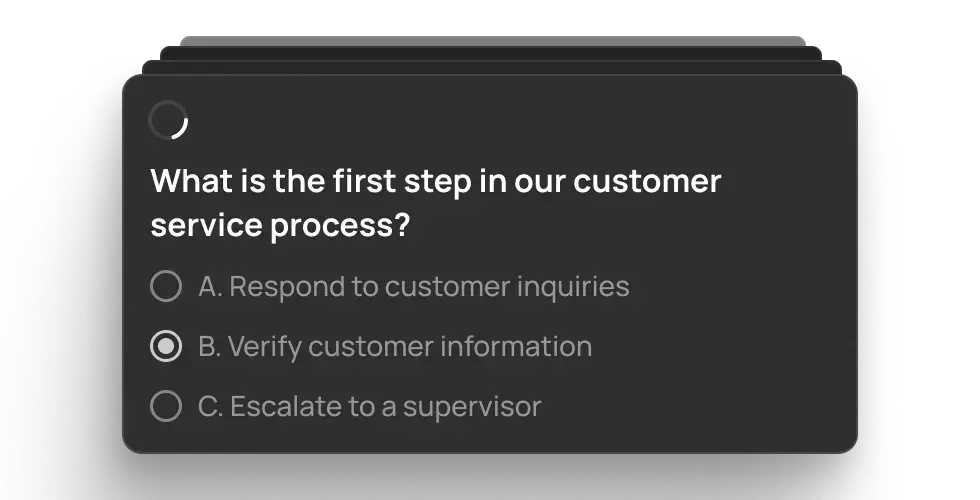Click the label A. Respond to customer inquiries
The height and width of the screenshot is (500, 980).
tap(414, 287)
